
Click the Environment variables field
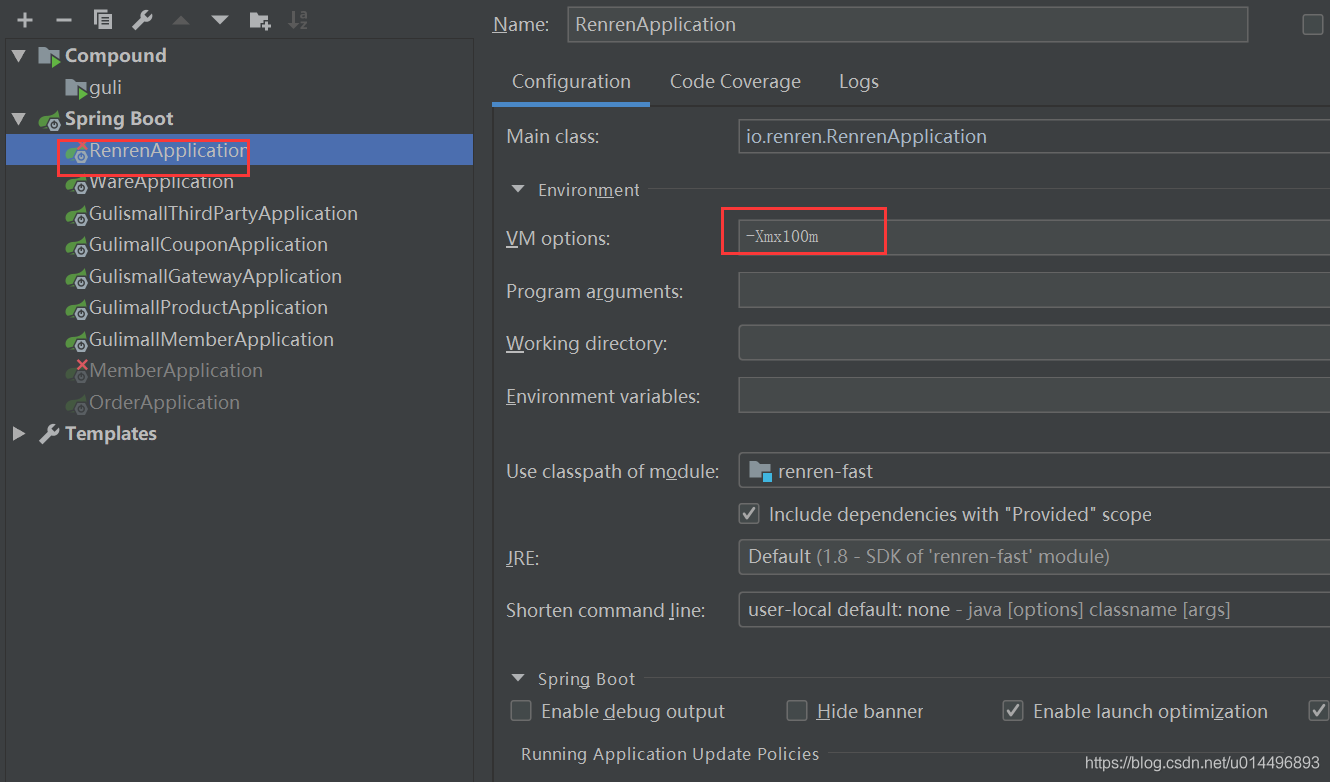point(1034,395)
